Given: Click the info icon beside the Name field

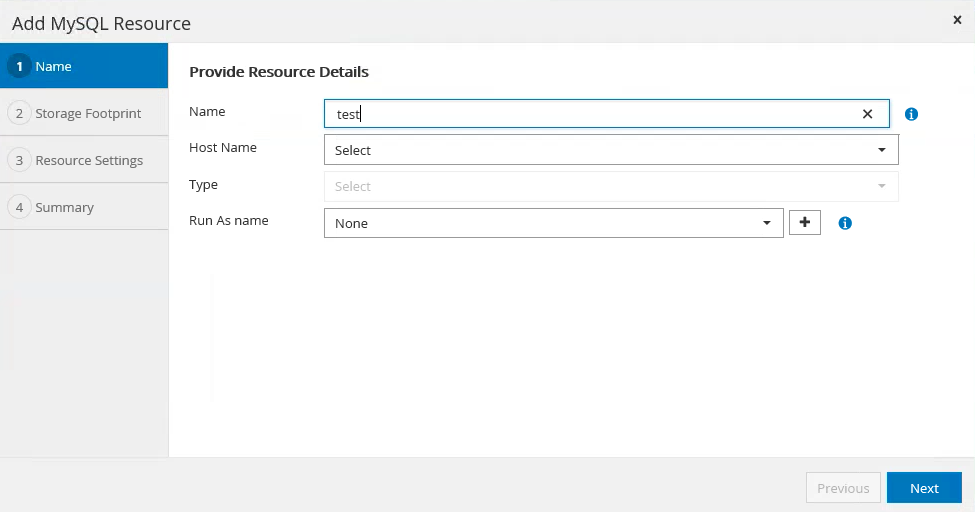Looking at the screenshot, I should click(x=911, y=114).
